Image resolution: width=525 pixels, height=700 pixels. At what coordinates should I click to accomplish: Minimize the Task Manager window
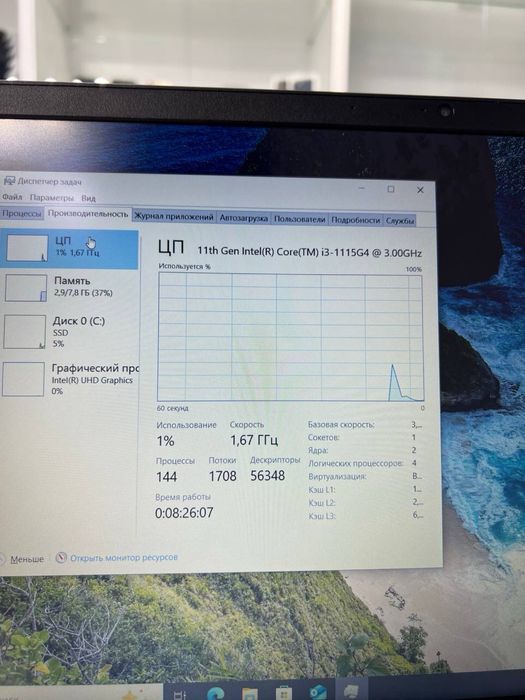[x=362, y=188]
